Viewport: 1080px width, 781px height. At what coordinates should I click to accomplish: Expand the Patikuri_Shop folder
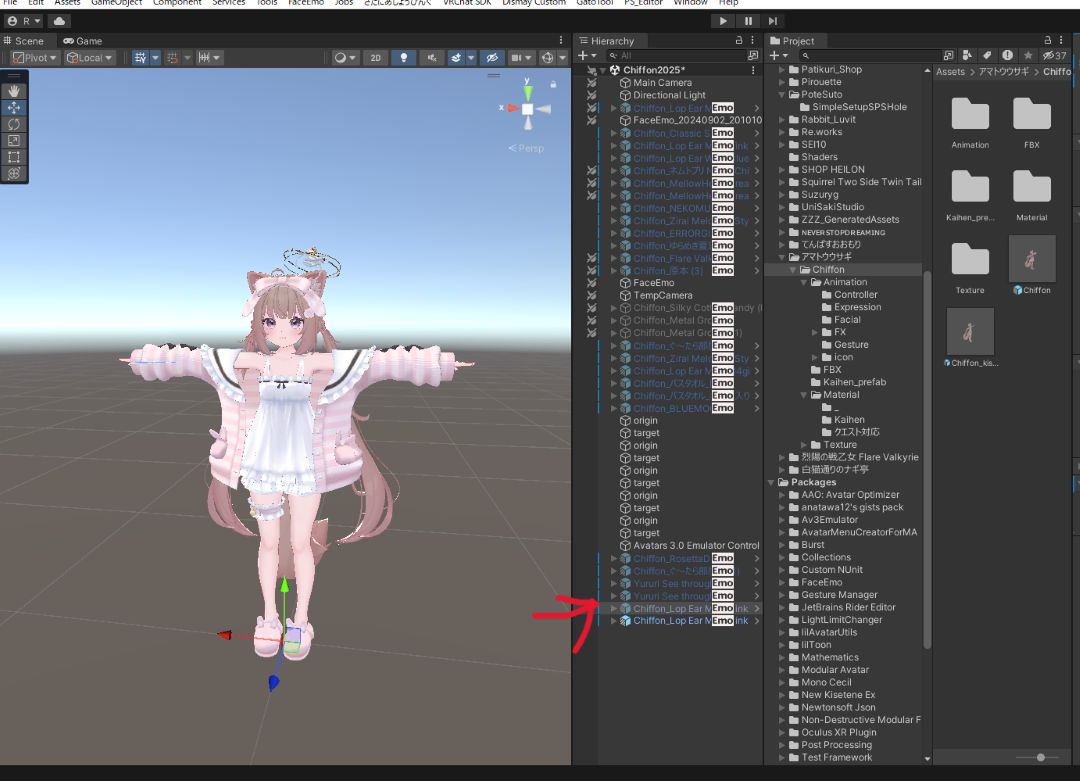[782, 70]
